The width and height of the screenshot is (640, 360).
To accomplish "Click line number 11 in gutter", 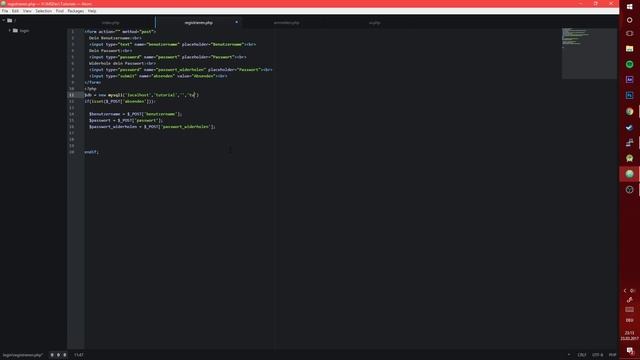I will click(x=72, y=95).
